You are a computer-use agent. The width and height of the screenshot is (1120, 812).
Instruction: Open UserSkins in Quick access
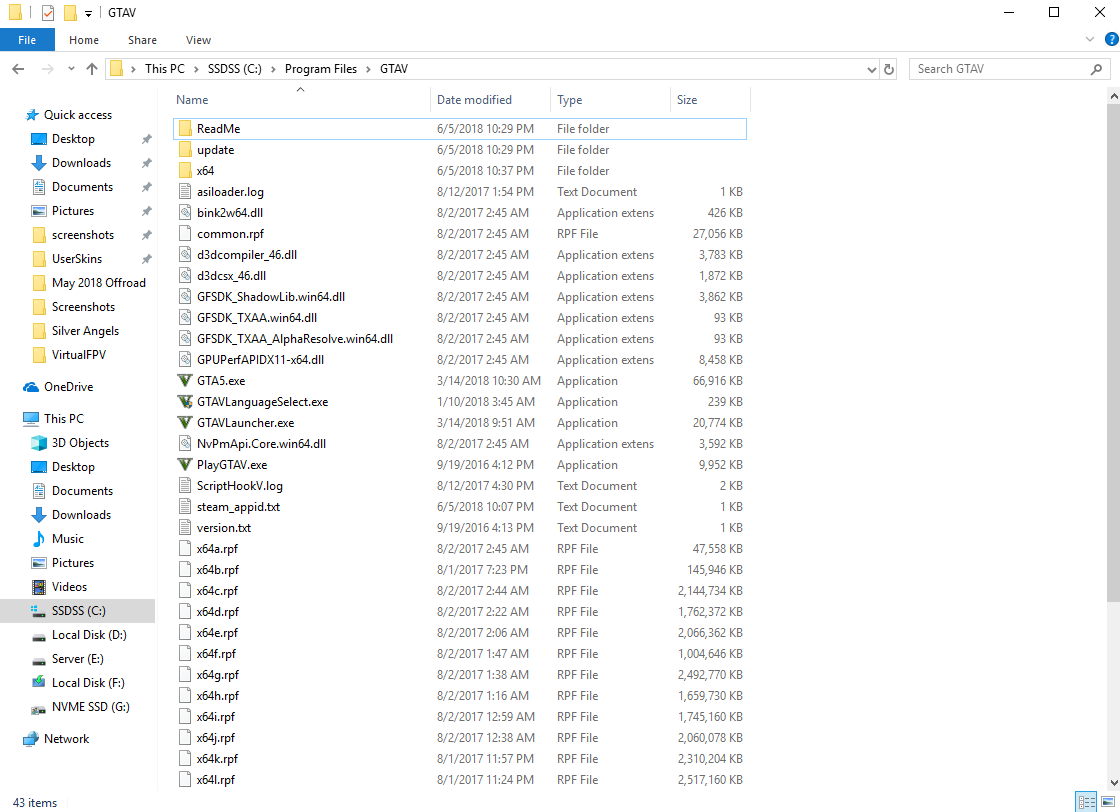click(x=76, y=259)
